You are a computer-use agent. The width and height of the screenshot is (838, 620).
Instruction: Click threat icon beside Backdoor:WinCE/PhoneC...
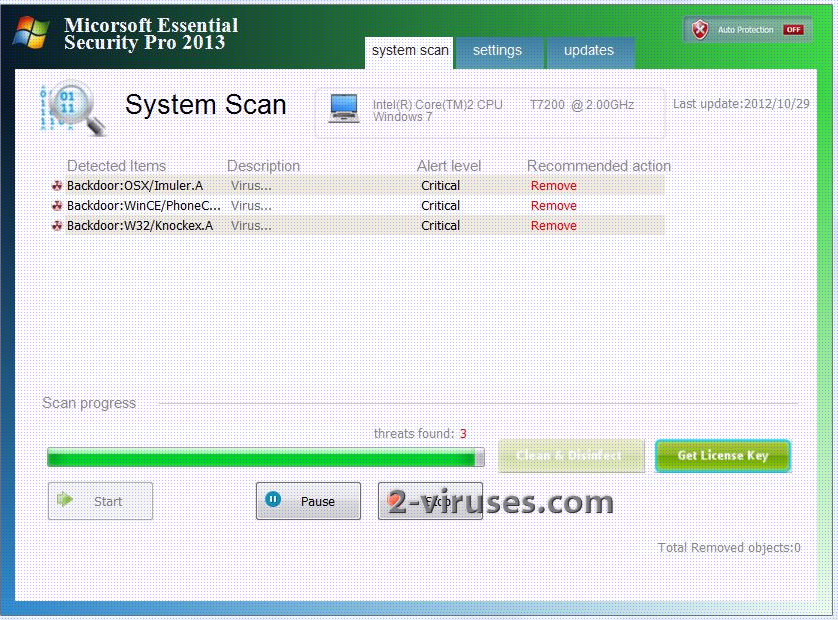pyautogui.click(x=57, y=206)
